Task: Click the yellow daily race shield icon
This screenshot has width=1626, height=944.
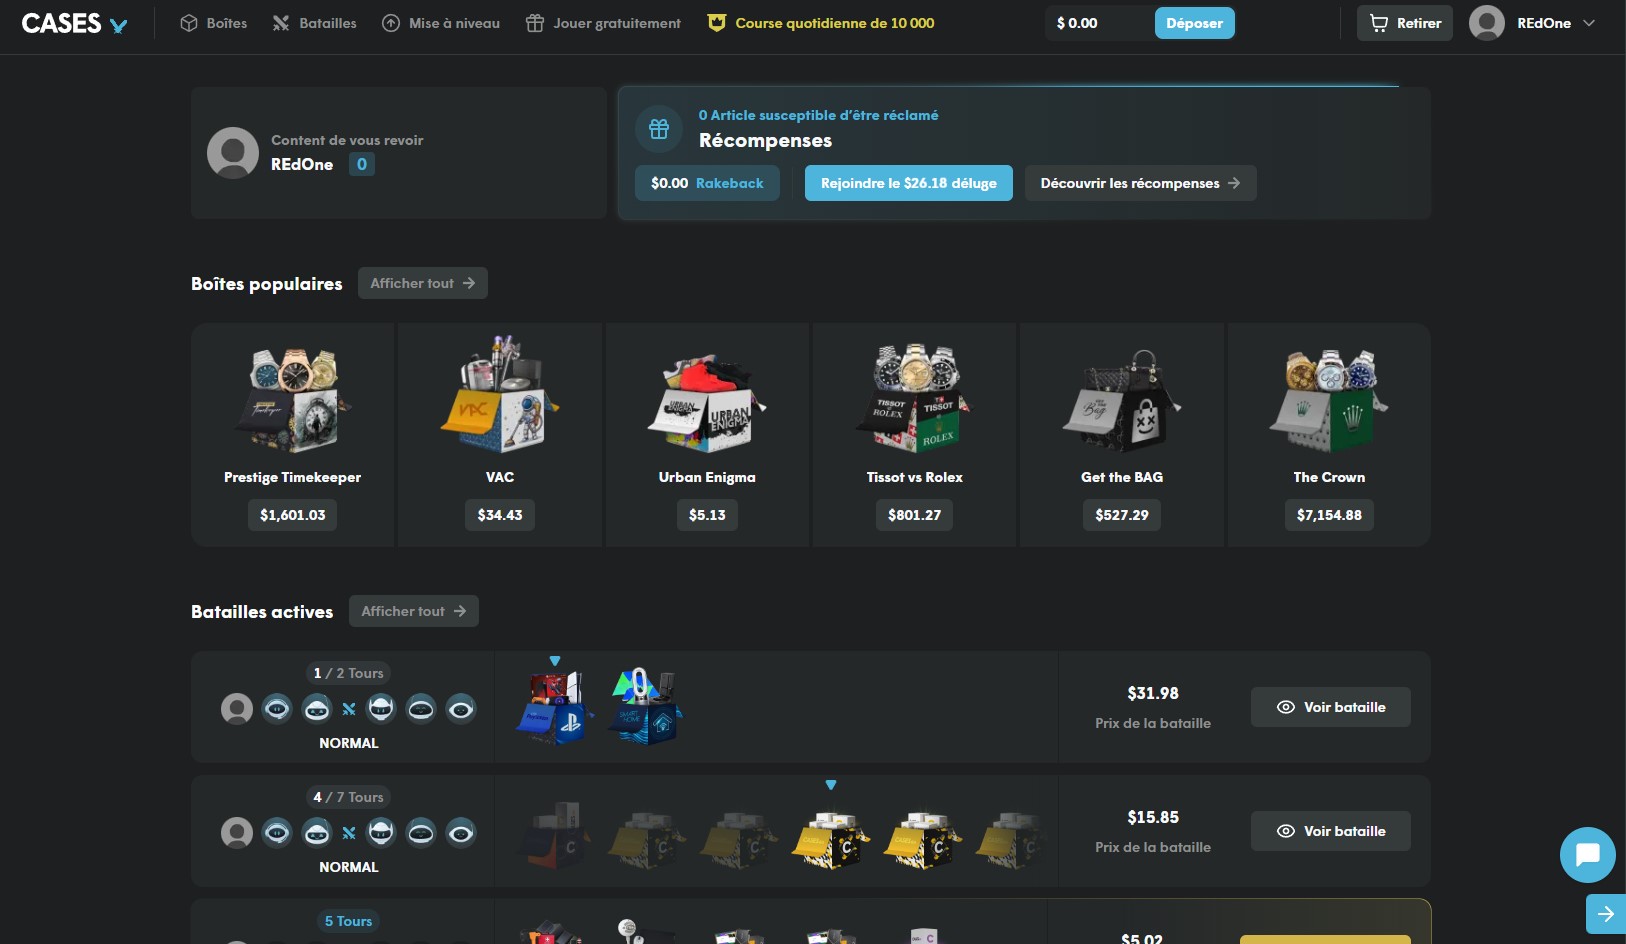Action: (x=717, y=22)
